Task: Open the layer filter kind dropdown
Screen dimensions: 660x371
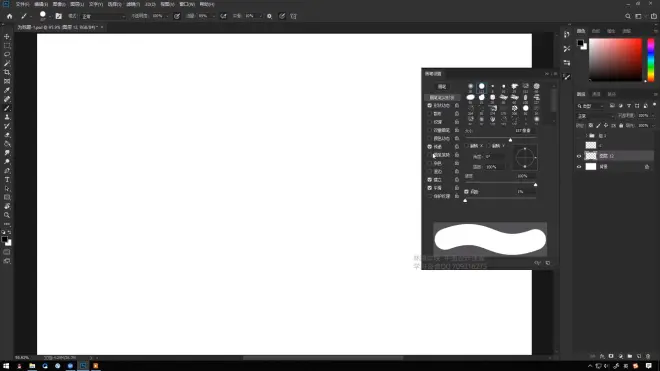Action: point(591,106)
